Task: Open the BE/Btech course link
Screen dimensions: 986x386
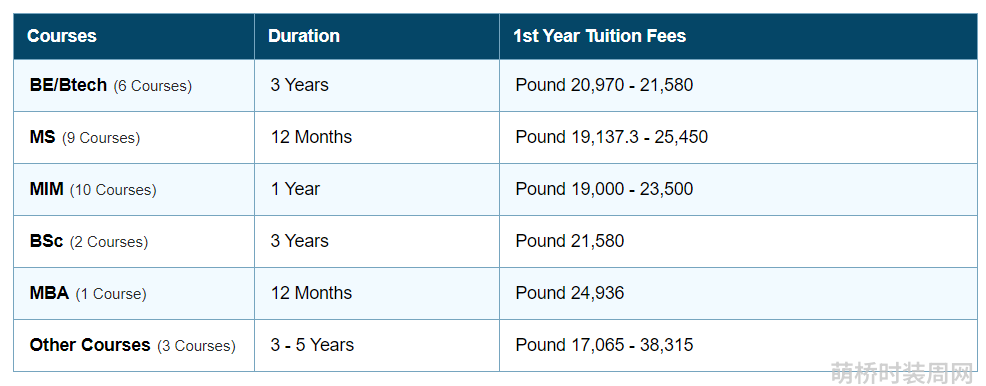Action: click(x=68, y=85)
